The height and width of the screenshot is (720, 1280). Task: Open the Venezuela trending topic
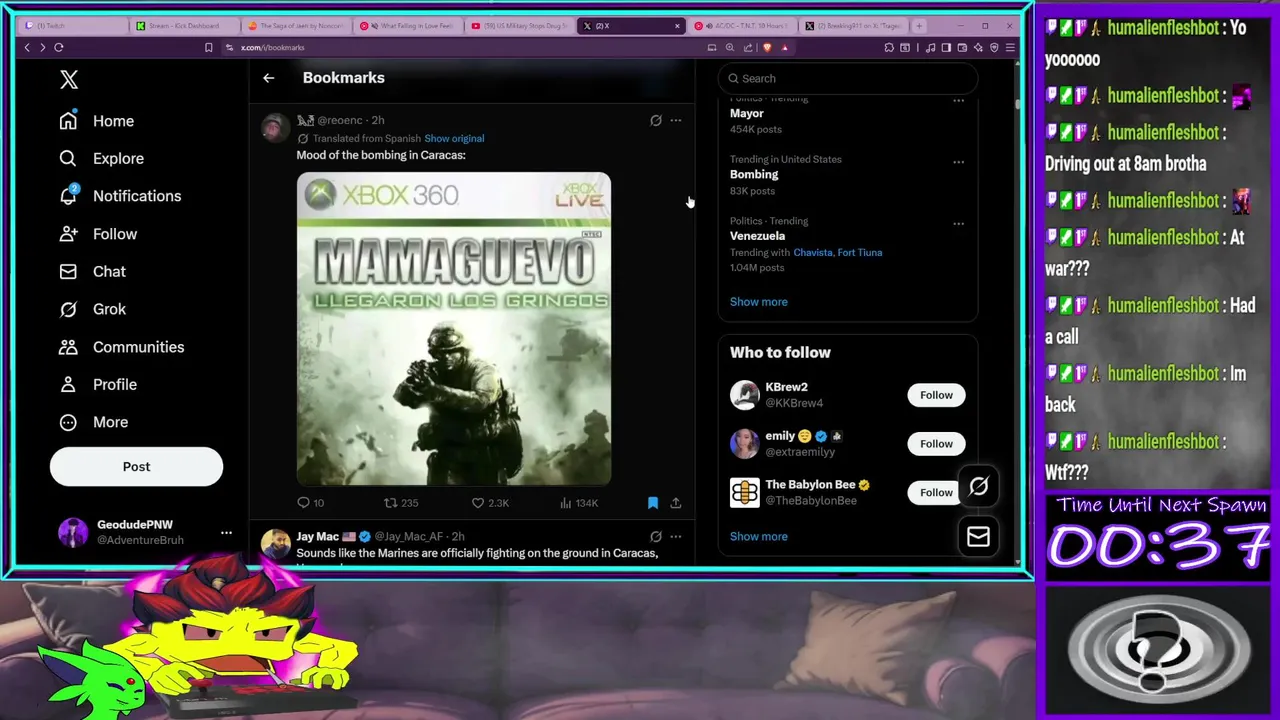coord(757,236)
